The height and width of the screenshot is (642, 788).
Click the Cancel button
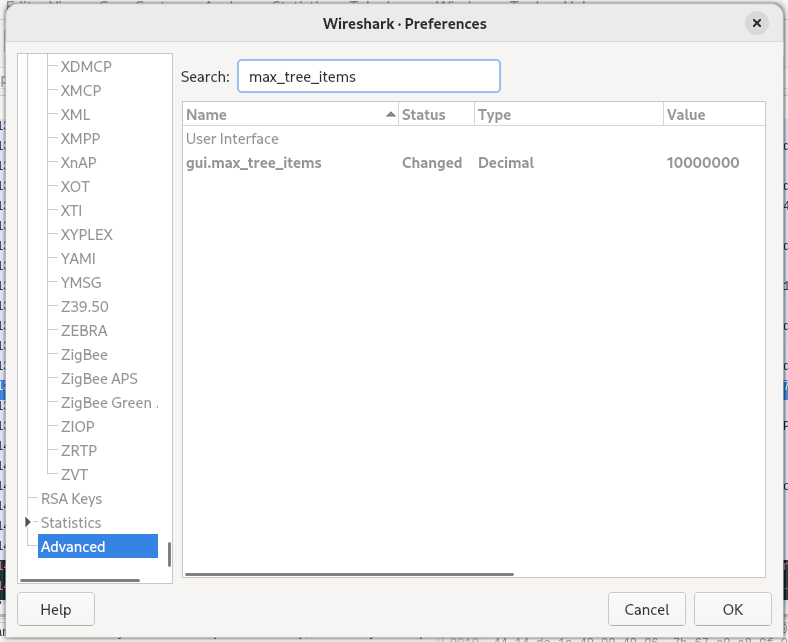click(647, 609)
